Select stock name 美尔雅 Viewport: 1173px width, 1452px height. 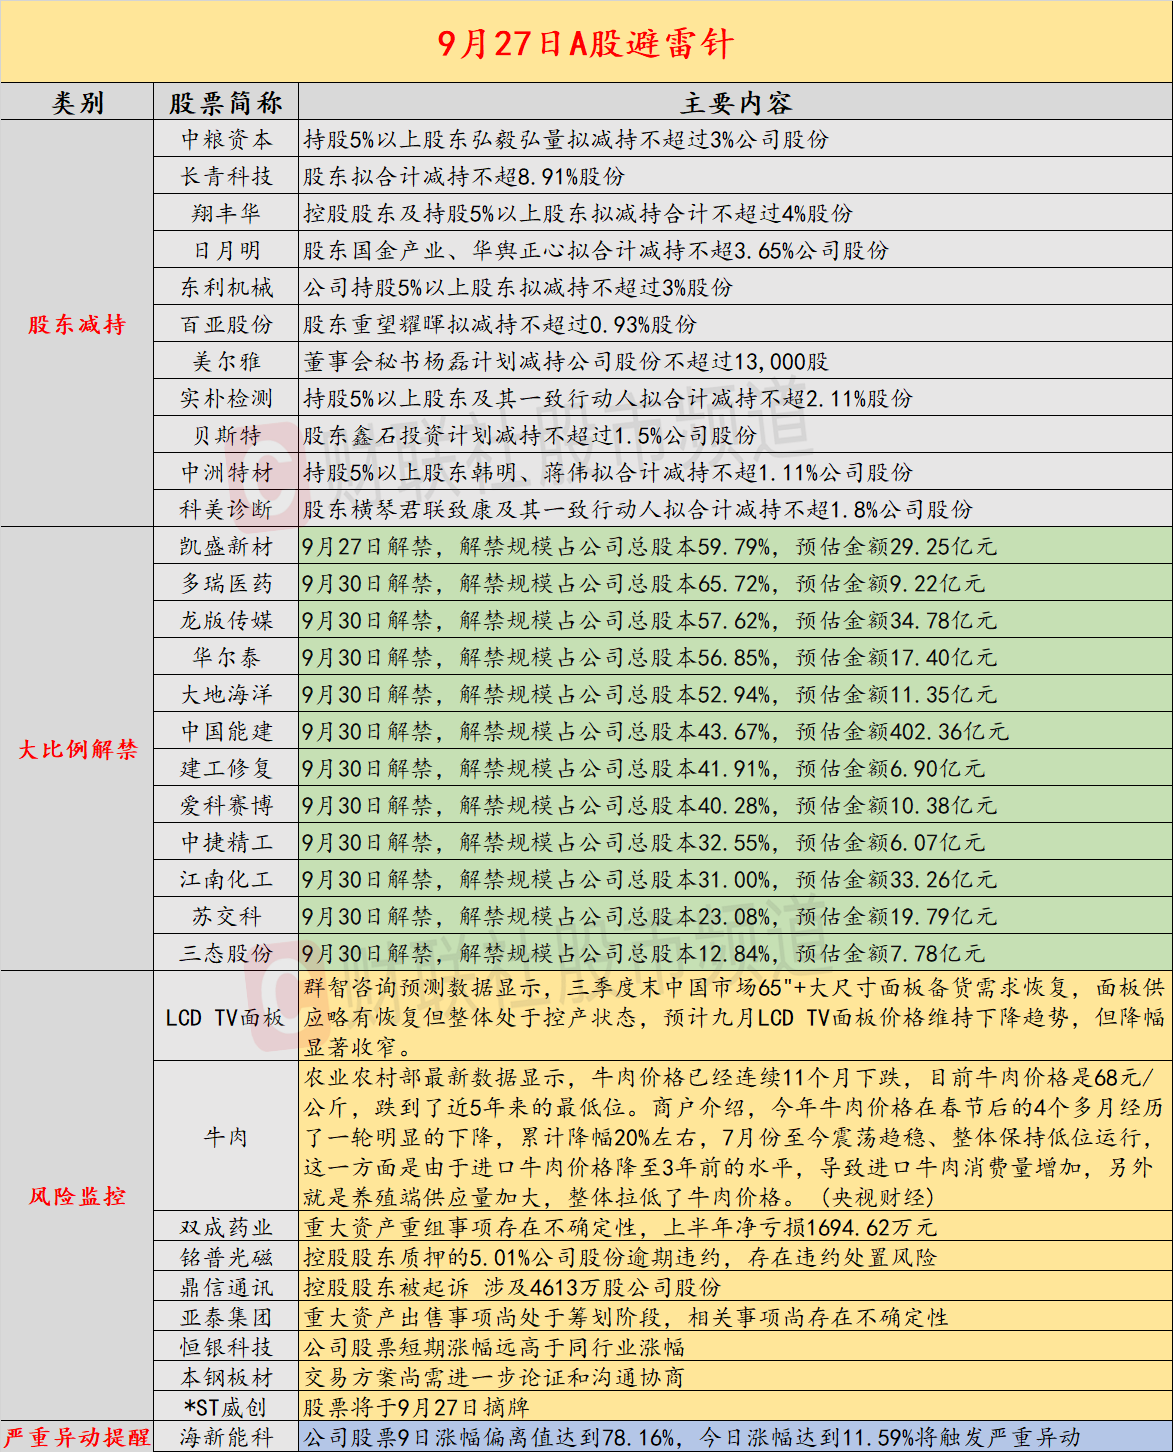click(226, 361)
